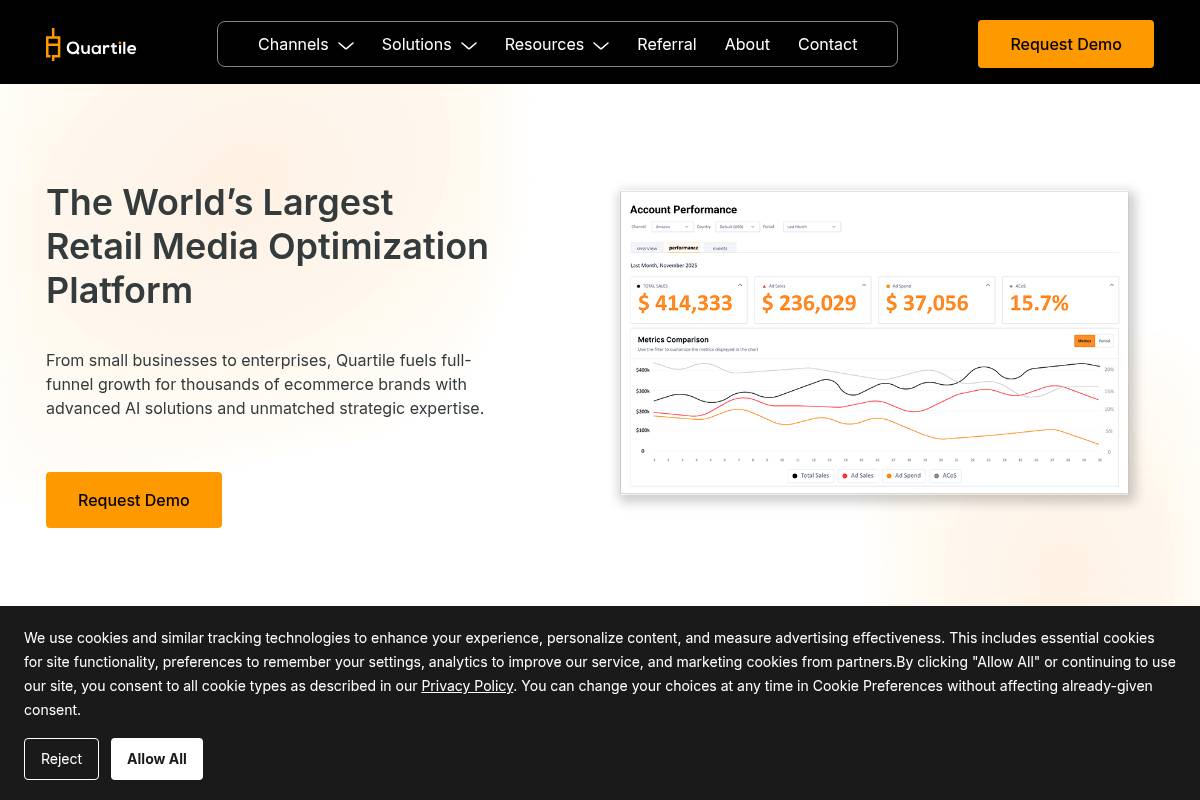Expand the Resources menu chevron
Screen dimensions: 1200x800
[x=601, y=45]
